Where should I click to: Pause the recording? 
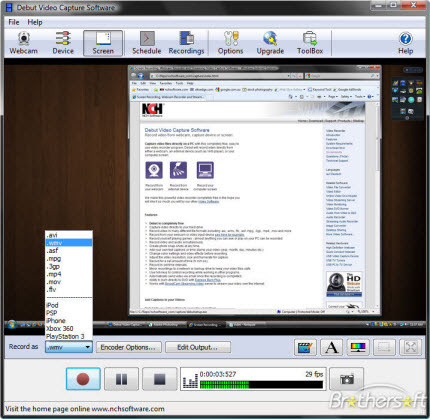(121, 379)
